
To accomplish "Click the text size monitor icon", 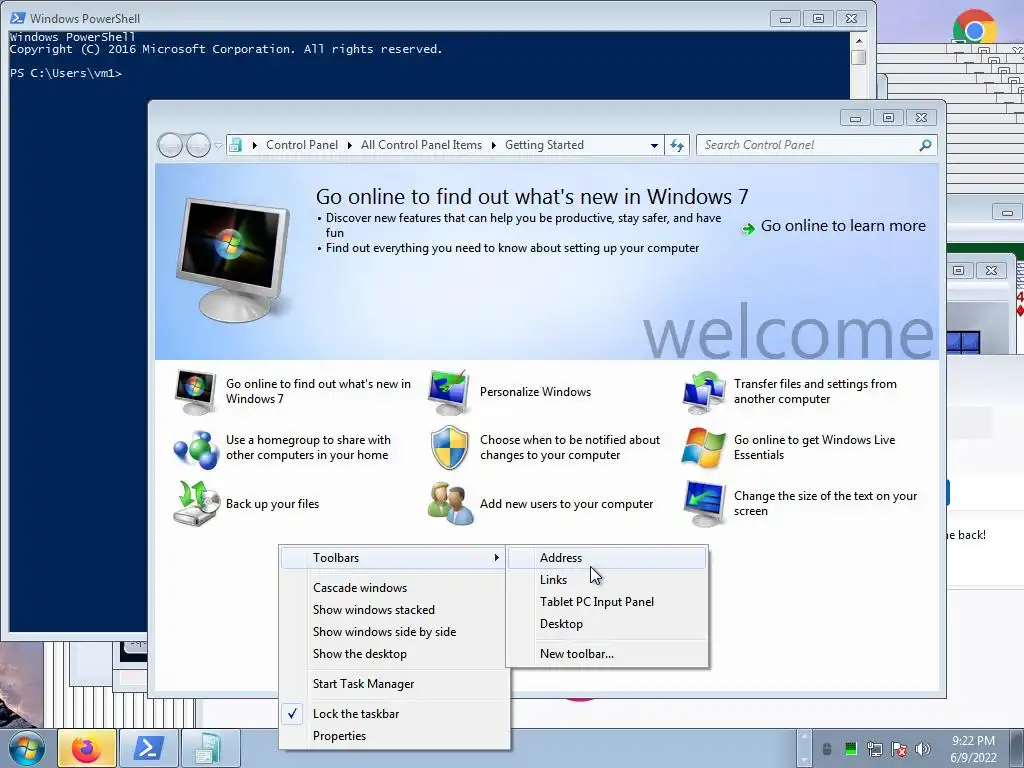I will click(x=704, y=504).
